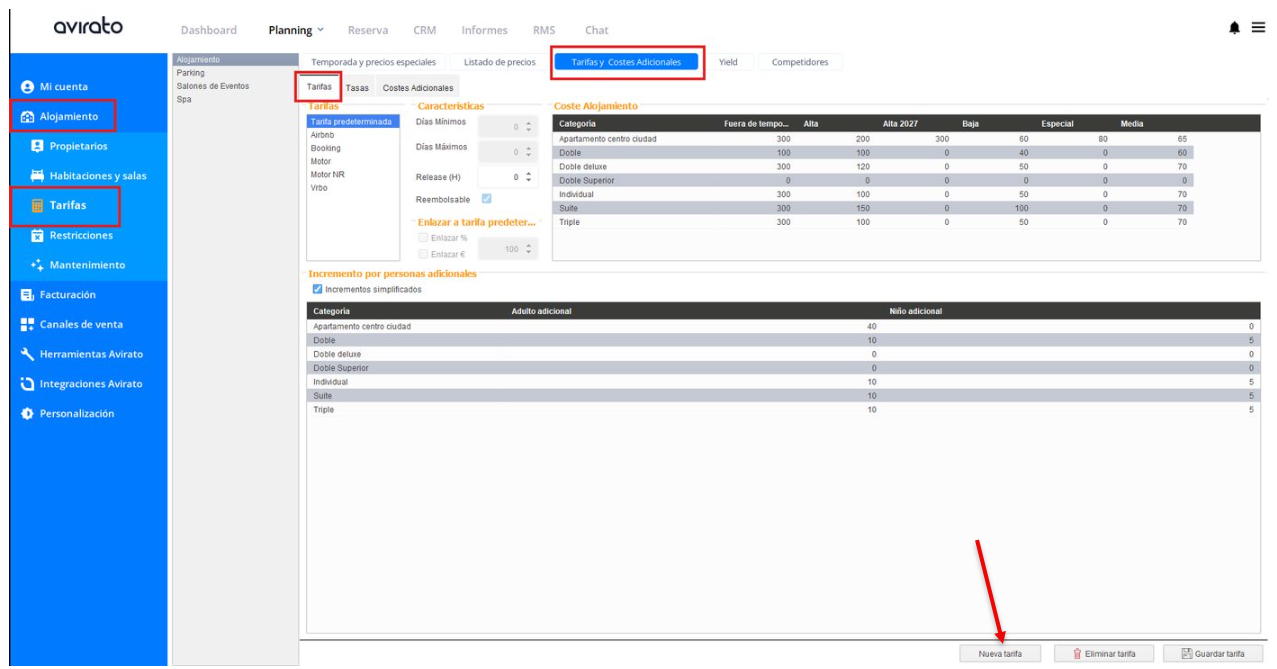Click the Nueva tarifa button

click(1000, 653)
